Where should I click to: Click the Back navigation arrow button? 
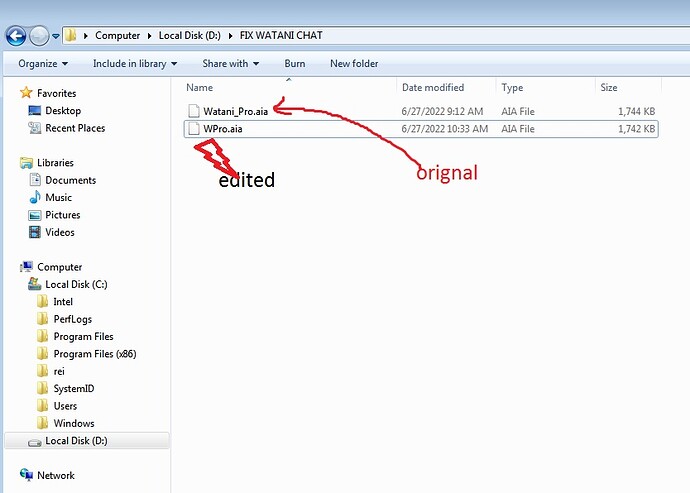click(x=16, y=36)
